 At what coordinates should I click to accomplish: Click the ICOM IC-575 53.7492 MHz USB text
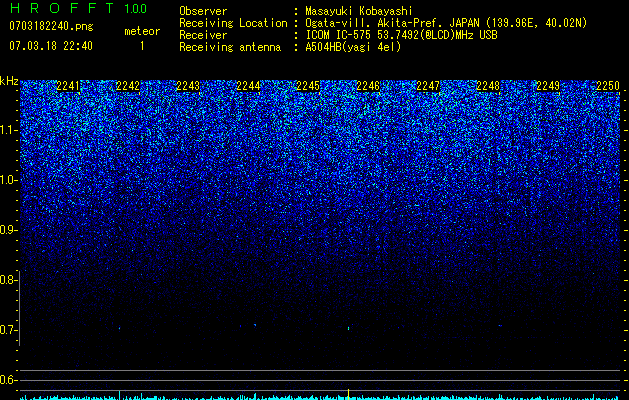(x=401, y=35)
